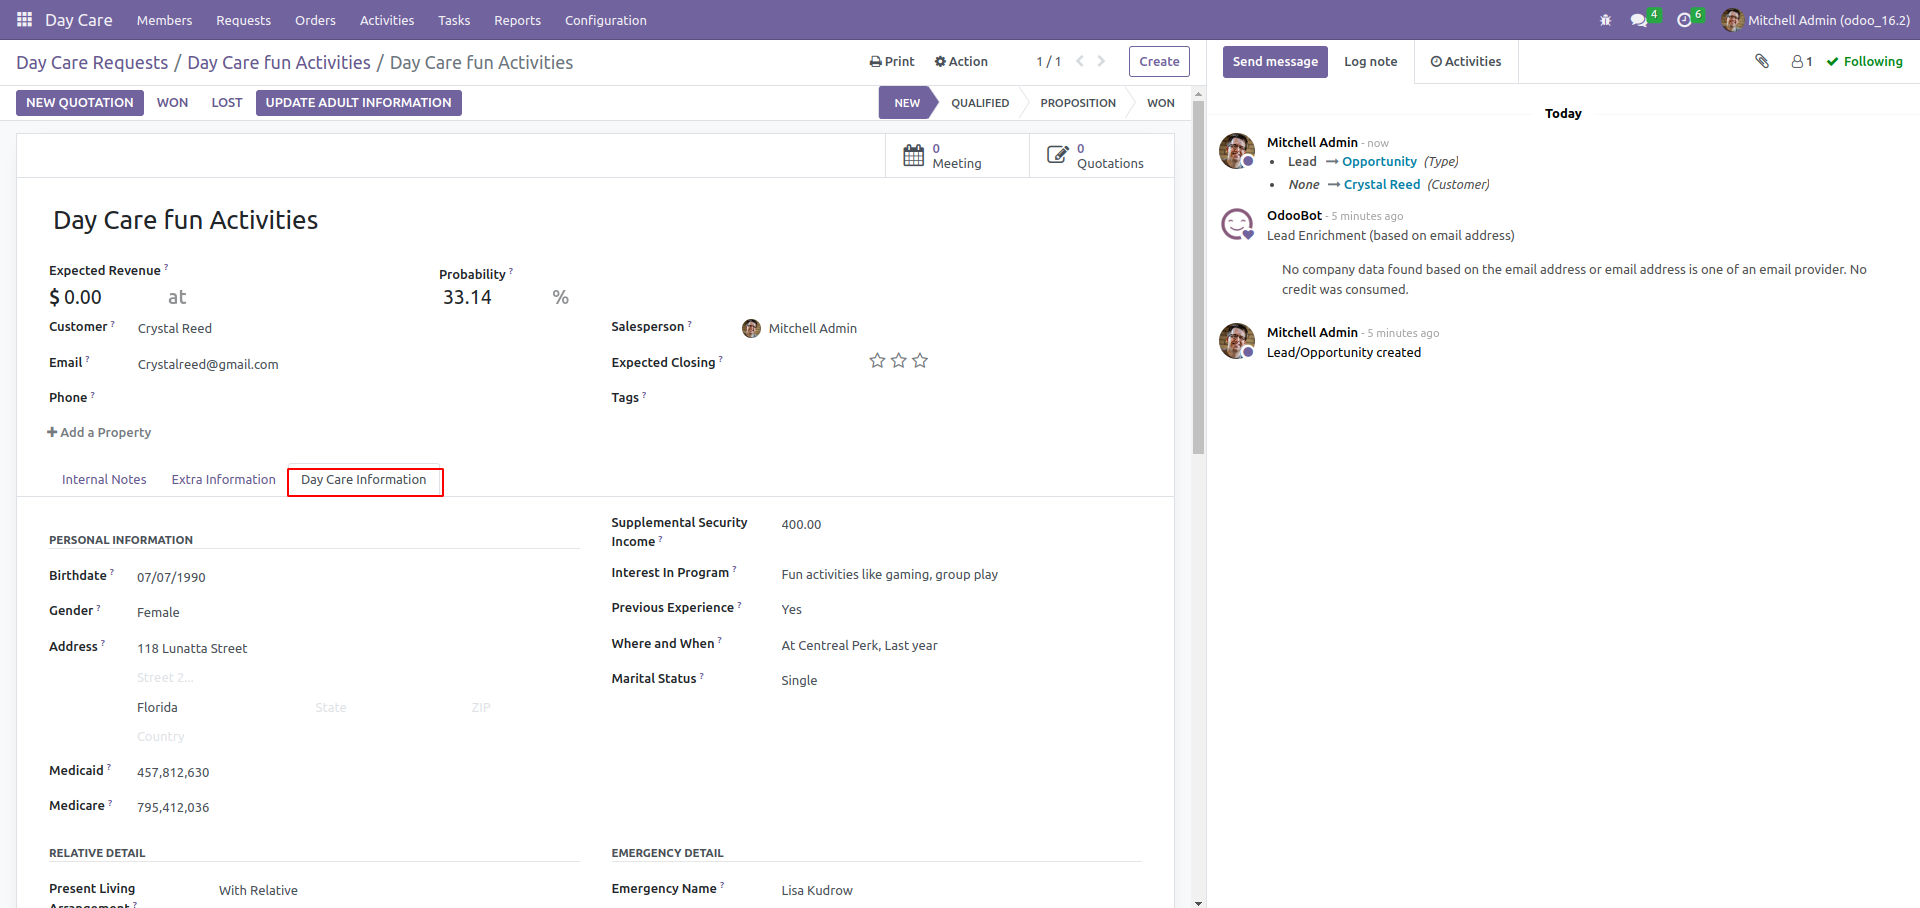This screenshot has height=908, width=1920.
Task: Switch to Day Care Information tab
Action: 364,480
